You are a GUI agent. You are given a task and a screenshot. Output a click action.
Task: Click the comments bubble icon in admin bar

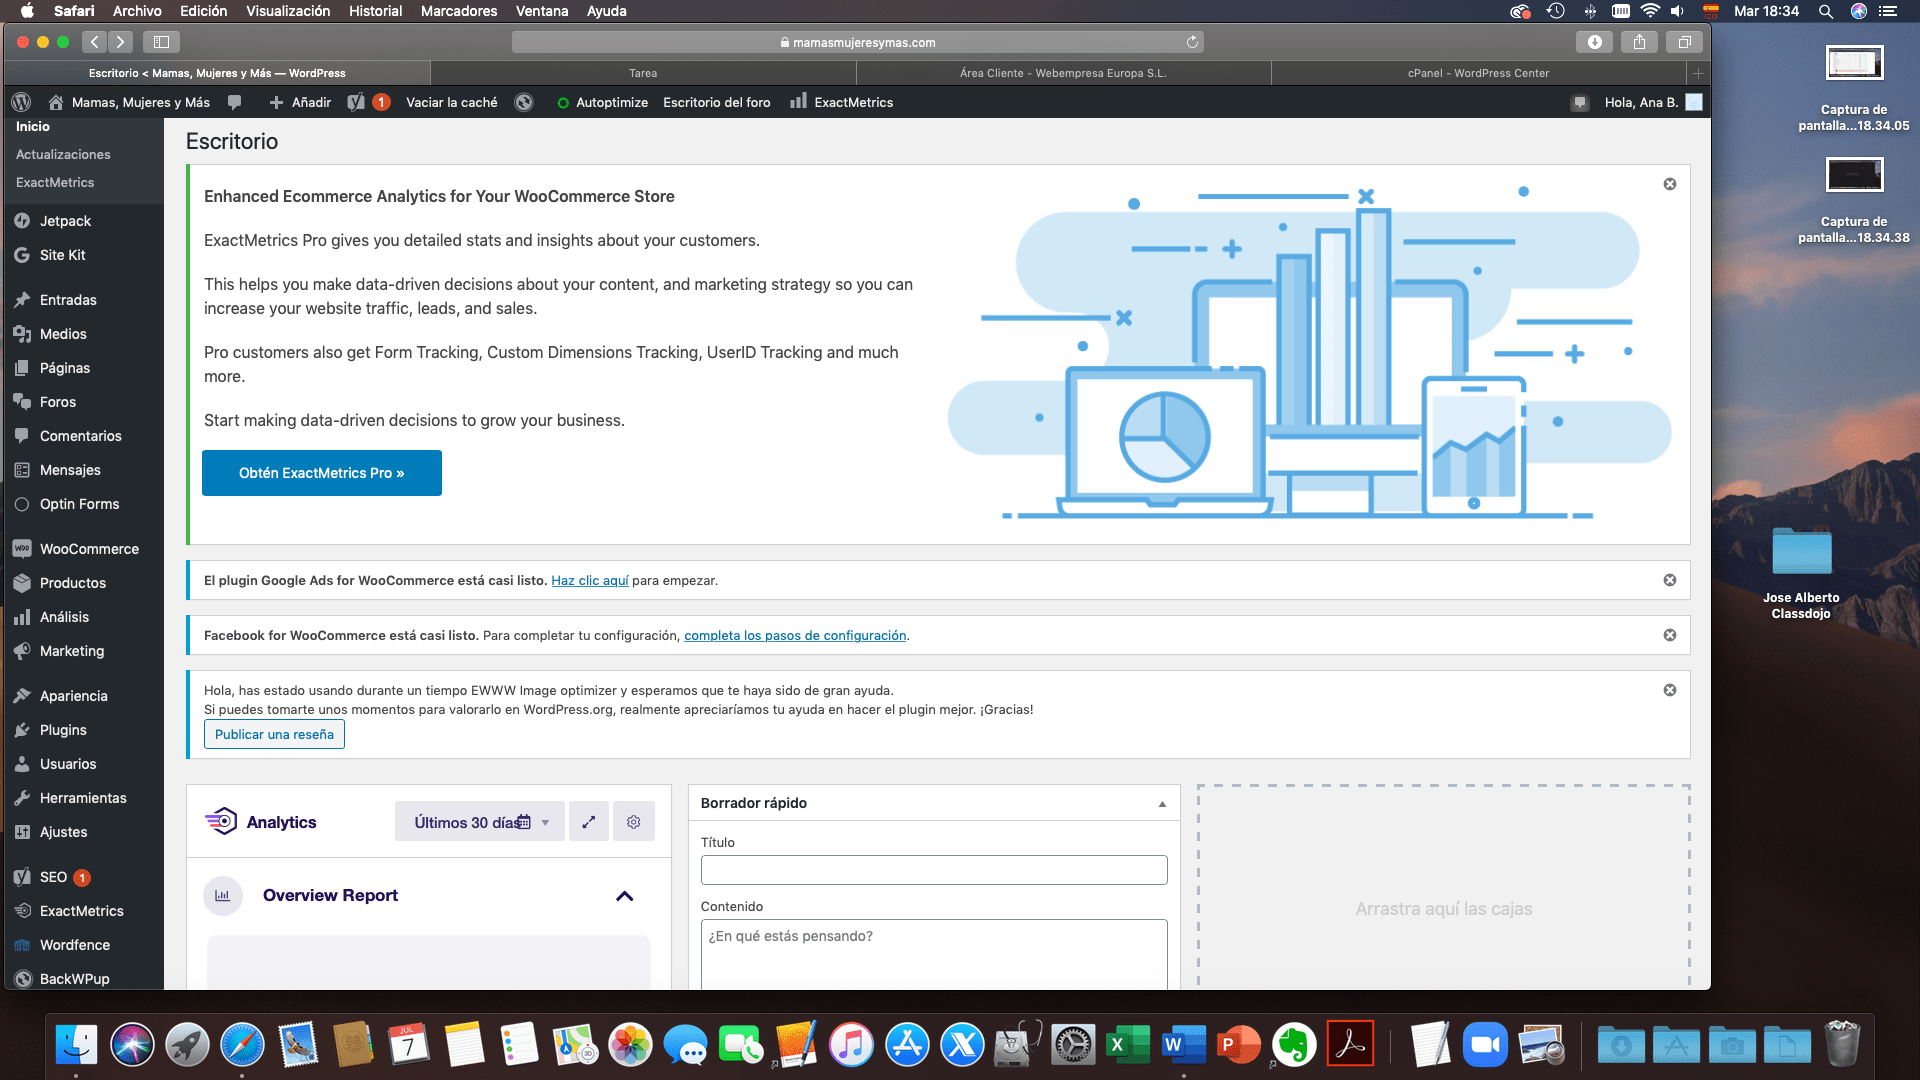tap(235, 102)
